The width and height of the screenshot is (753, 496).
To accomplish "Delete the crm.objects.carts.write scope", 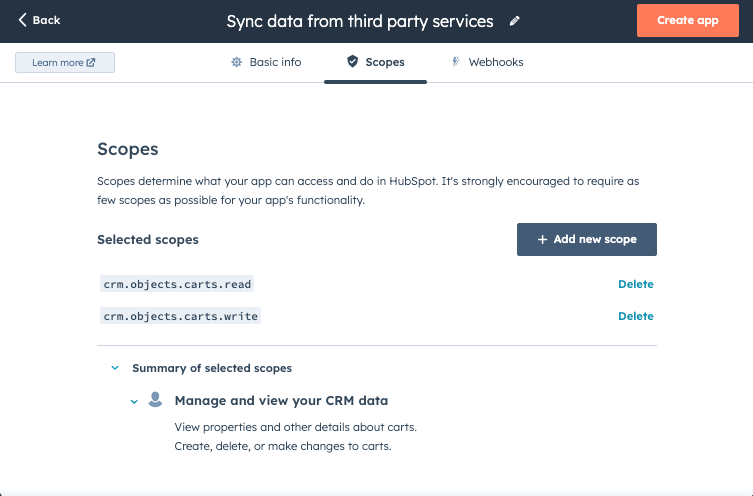I will pos(635,316).
